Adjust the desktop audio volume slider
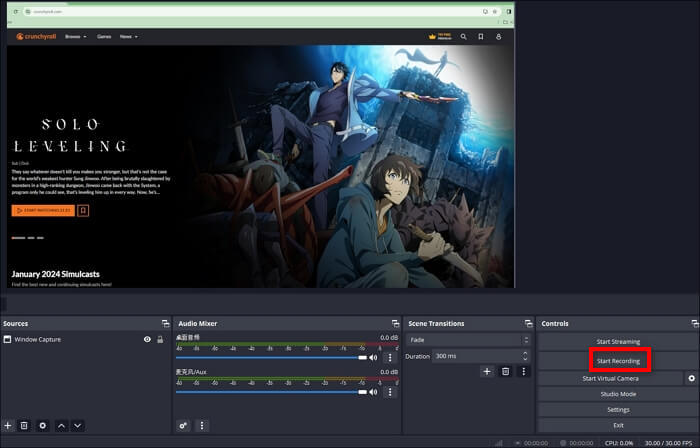The image size is (700, 448). click(271, 357)
